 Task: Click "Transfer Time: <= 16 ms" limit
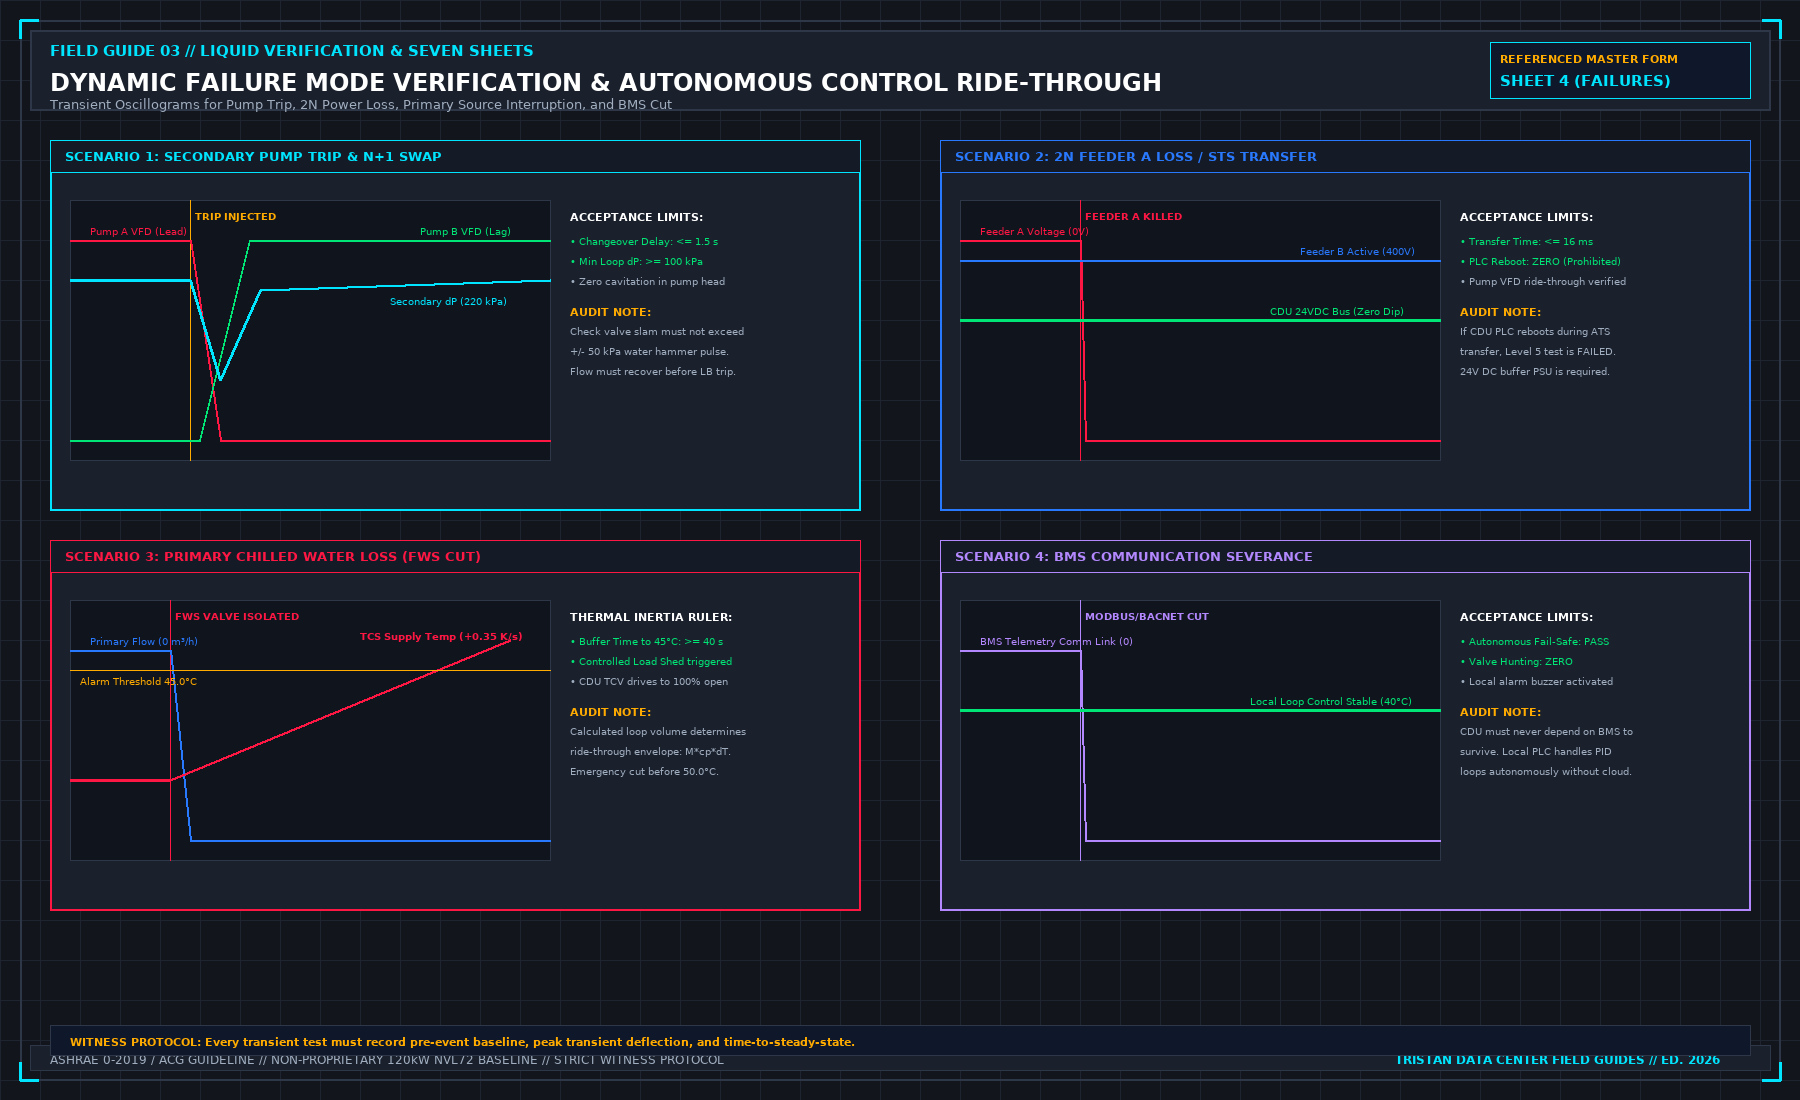click(x=1527, y=242)
